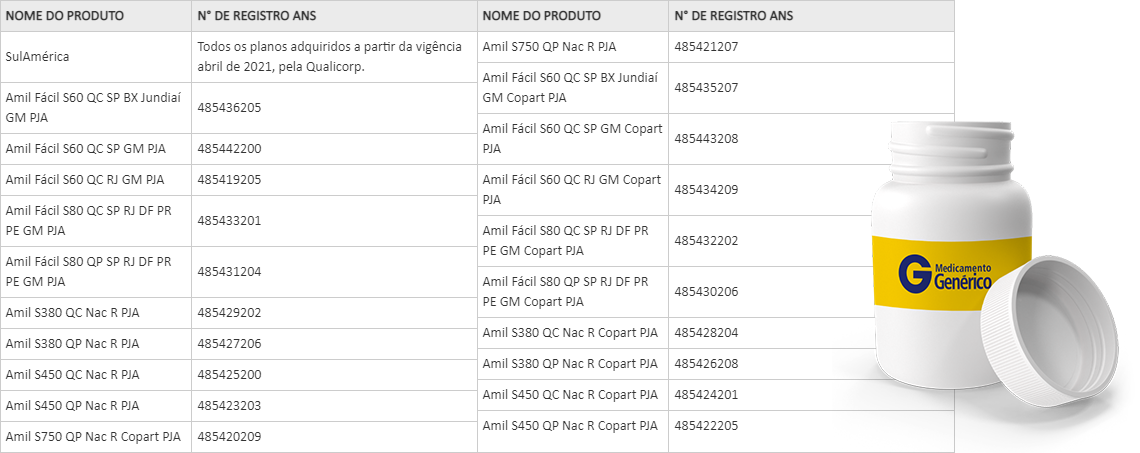Click the Qualicorp April 2021 plans text
Viewport: 1140px width, 453px height.
(329, 57)
